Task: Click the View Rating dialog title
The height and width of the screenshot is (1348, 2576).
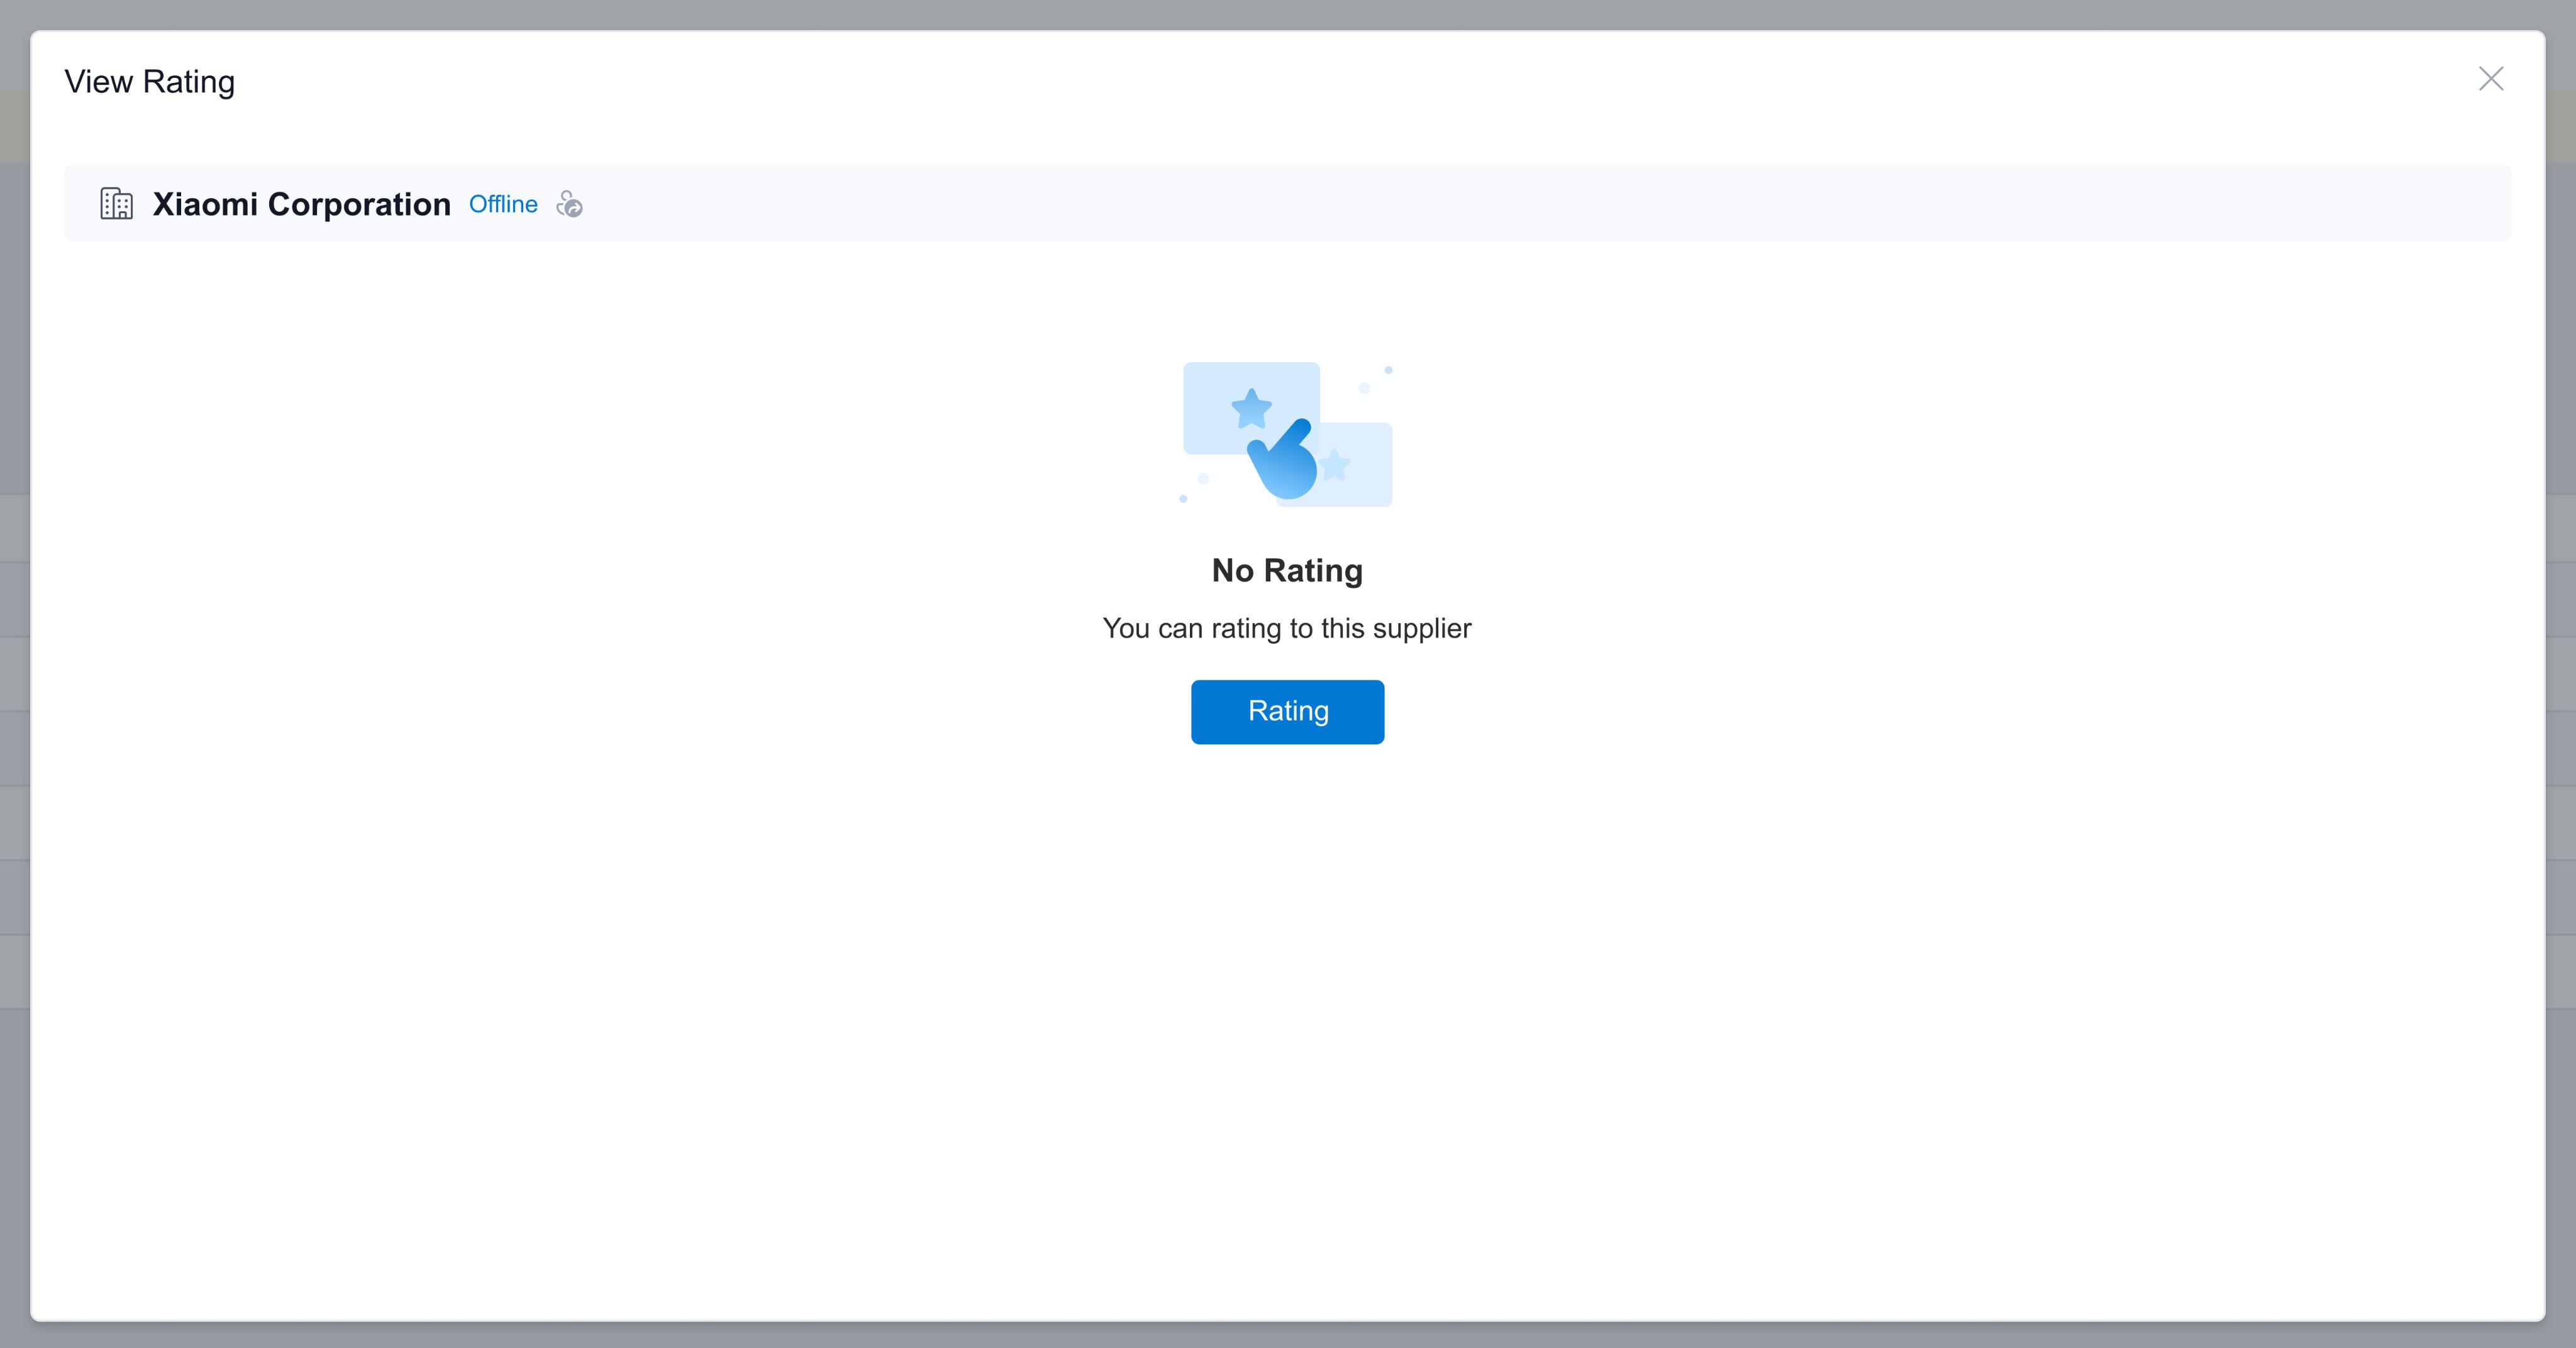Action: pyautogui.click(x=150, y=82)
